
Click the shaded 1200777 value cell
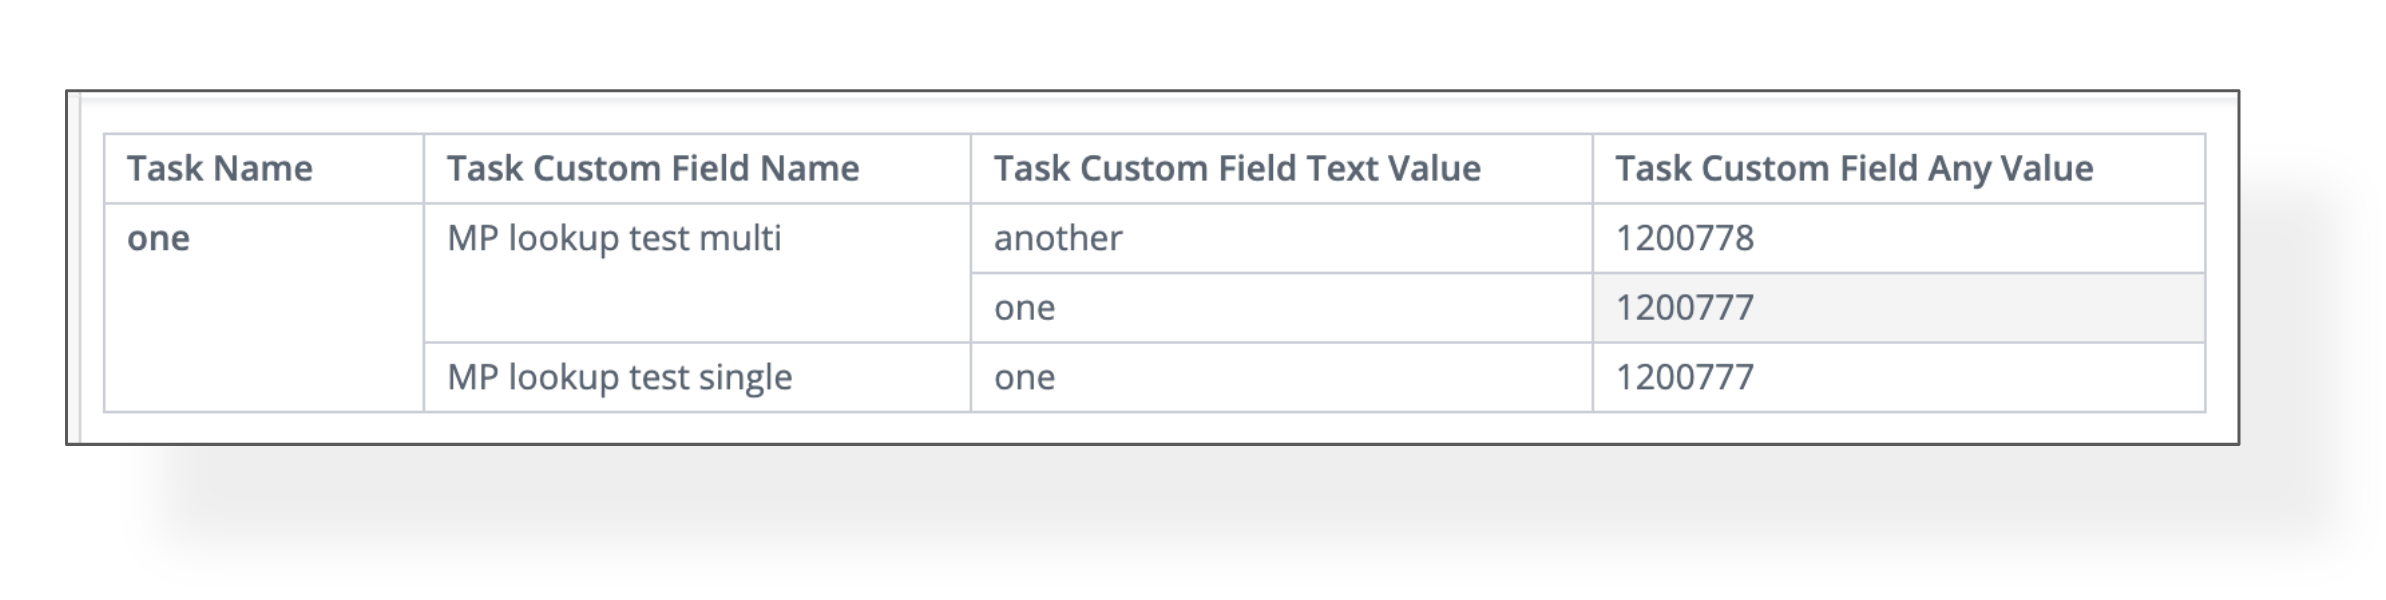(1684, 307)
